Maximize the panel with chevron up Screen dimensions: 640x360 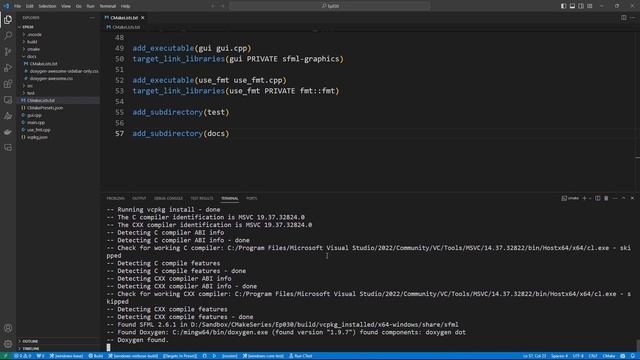624,198
